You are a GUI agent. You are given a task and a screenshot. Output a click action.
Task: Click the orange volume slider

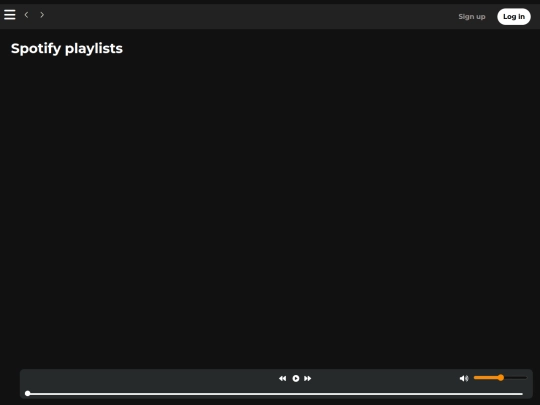500,378
